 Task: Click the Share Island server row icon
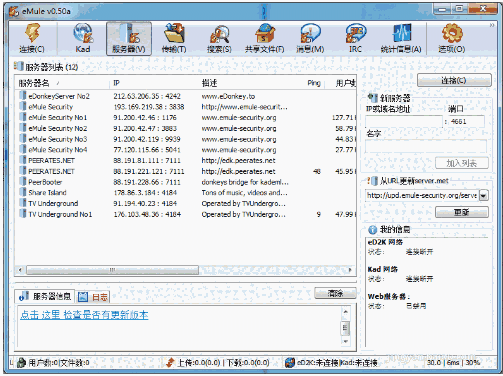coord(23,192)
